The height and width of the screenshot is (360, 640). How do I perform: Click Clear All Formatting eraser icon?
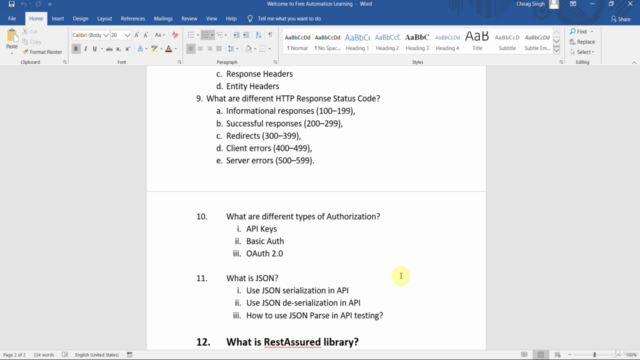point(175,35)
